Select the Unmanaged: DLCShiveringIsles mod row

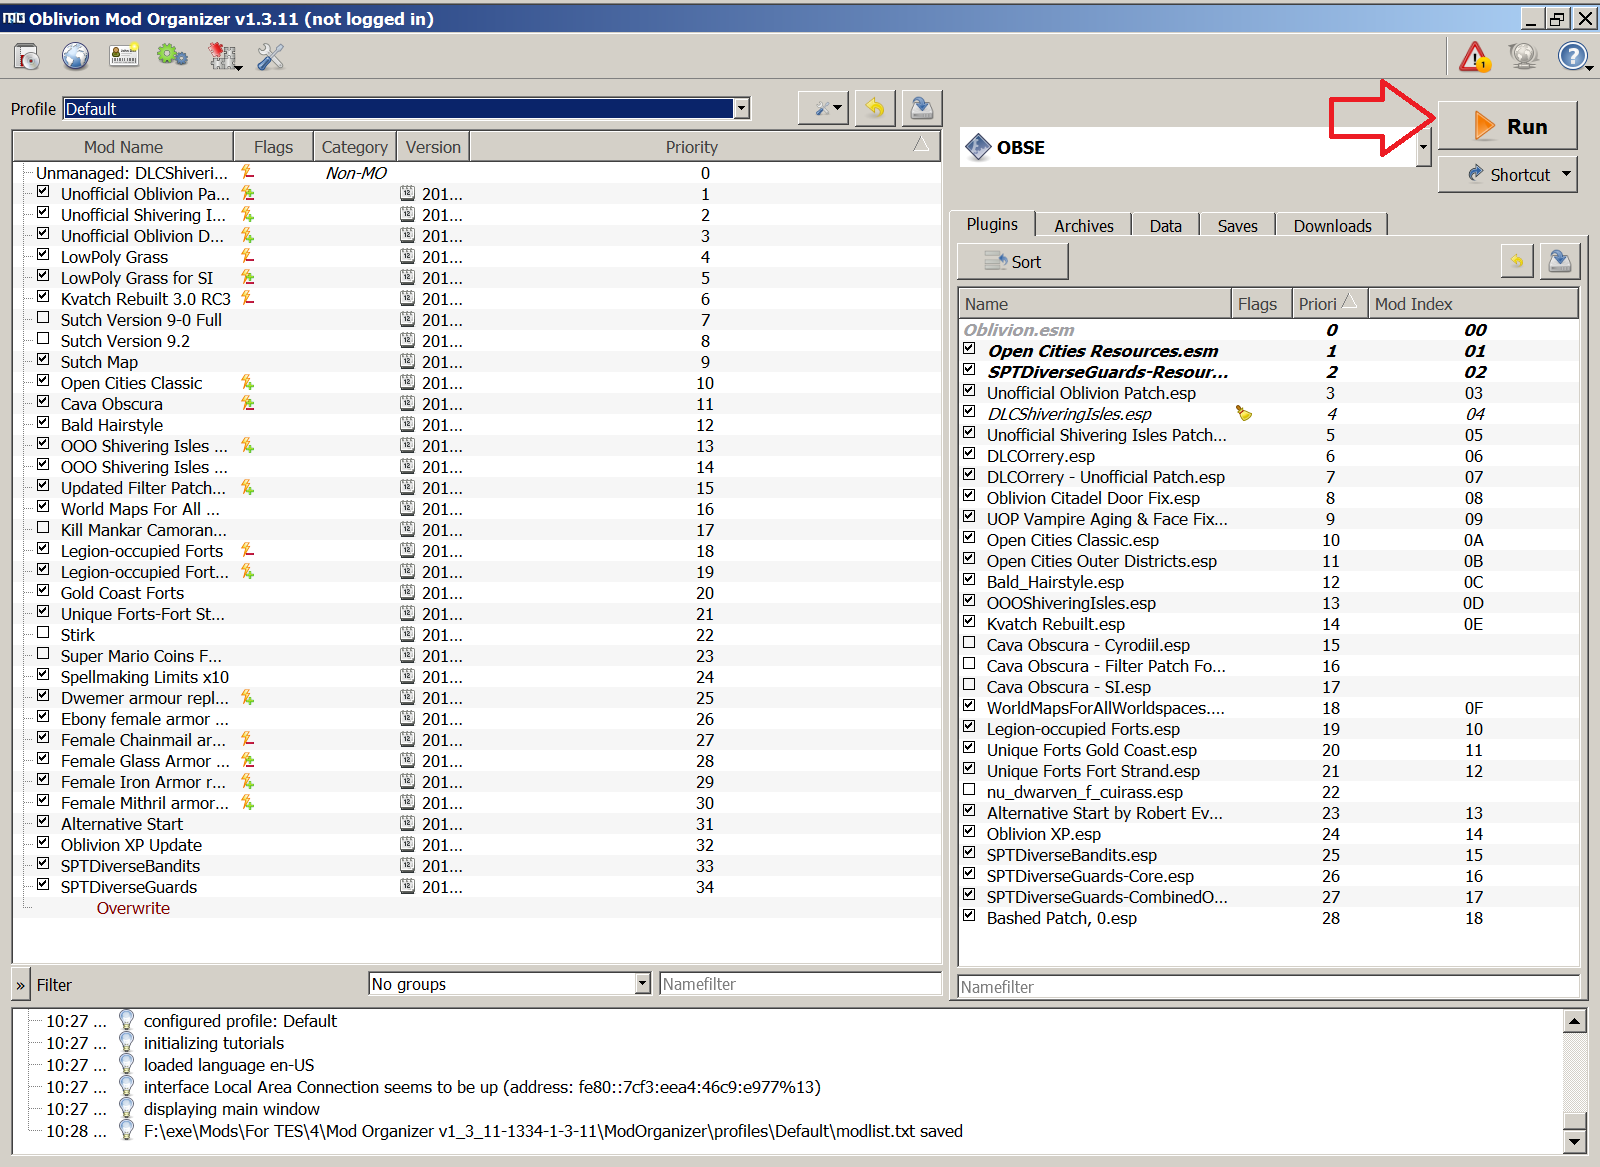click(477, 172)
